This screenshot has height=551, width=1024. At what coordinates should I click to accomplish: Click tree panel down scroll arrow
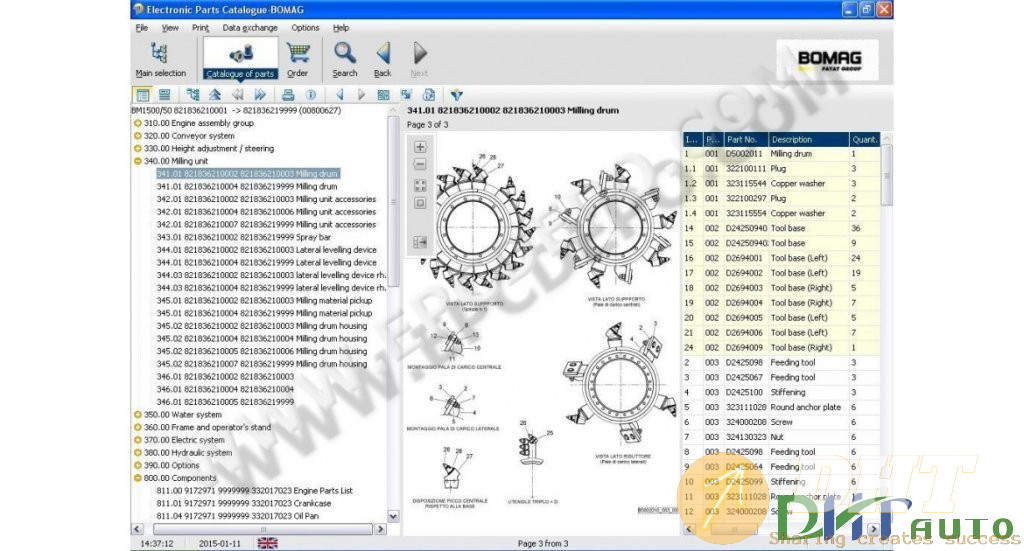pyautogui.click(x=393, y=516)
